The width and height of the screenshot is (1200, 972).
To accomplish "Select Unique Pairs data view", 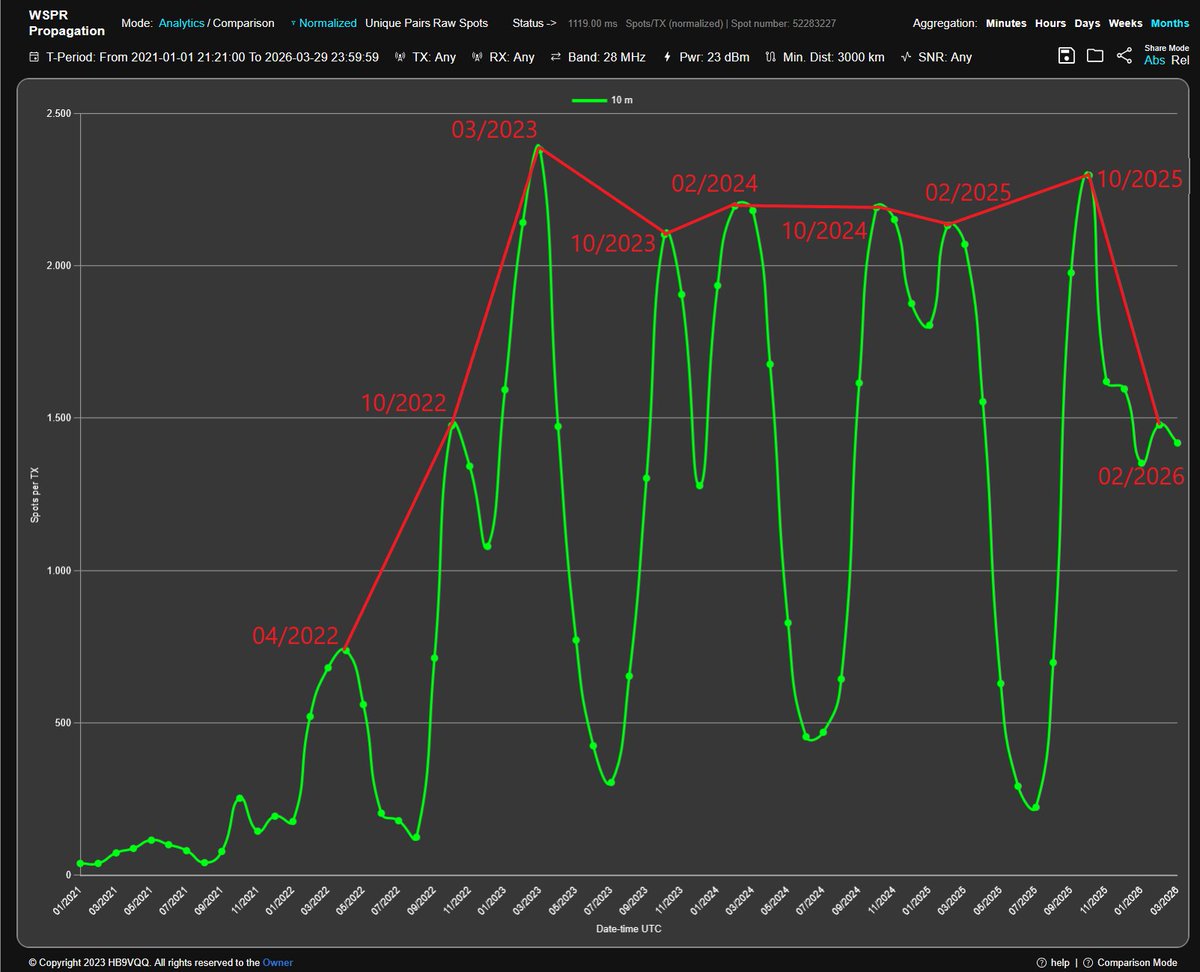I will coord(397,22).
